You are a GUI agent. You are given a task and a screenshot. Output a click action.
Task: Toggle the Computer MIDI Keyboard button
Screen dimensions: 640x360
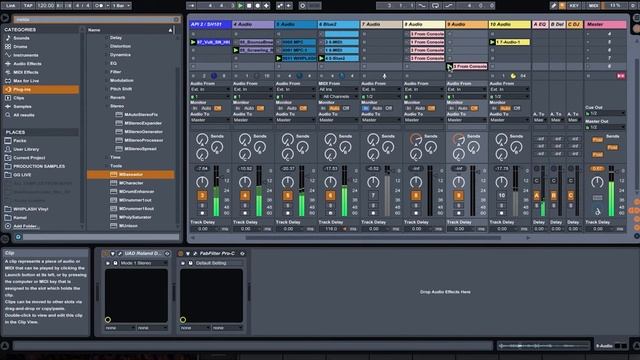(x=562, y=6)
